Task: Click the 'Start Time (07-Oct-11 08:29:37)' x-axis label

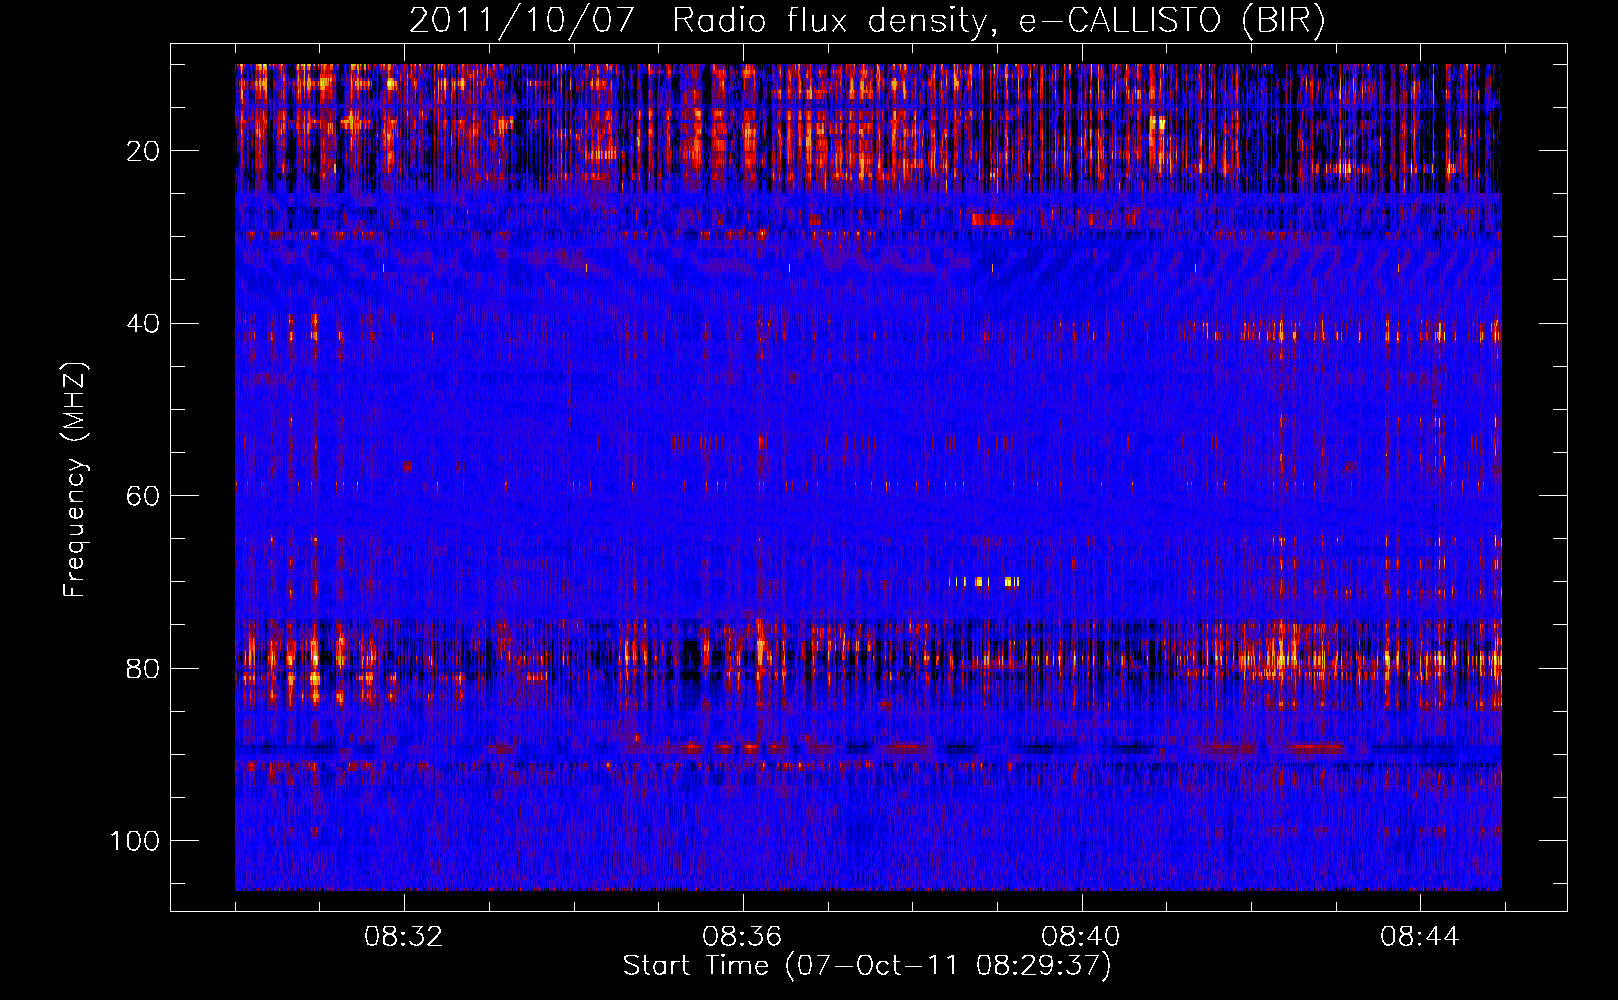Action: tap(867, 966)
